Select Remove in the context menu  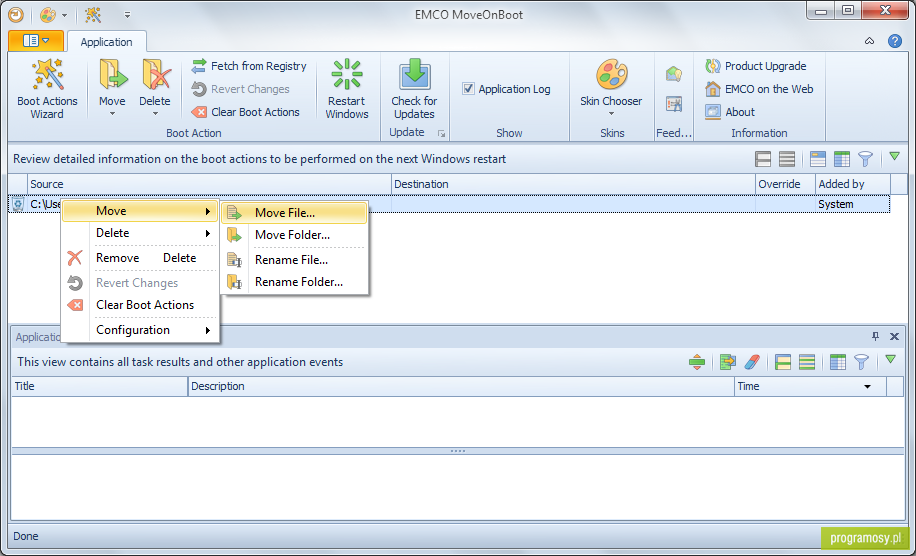pyautogui.click(x=140, y=258)
